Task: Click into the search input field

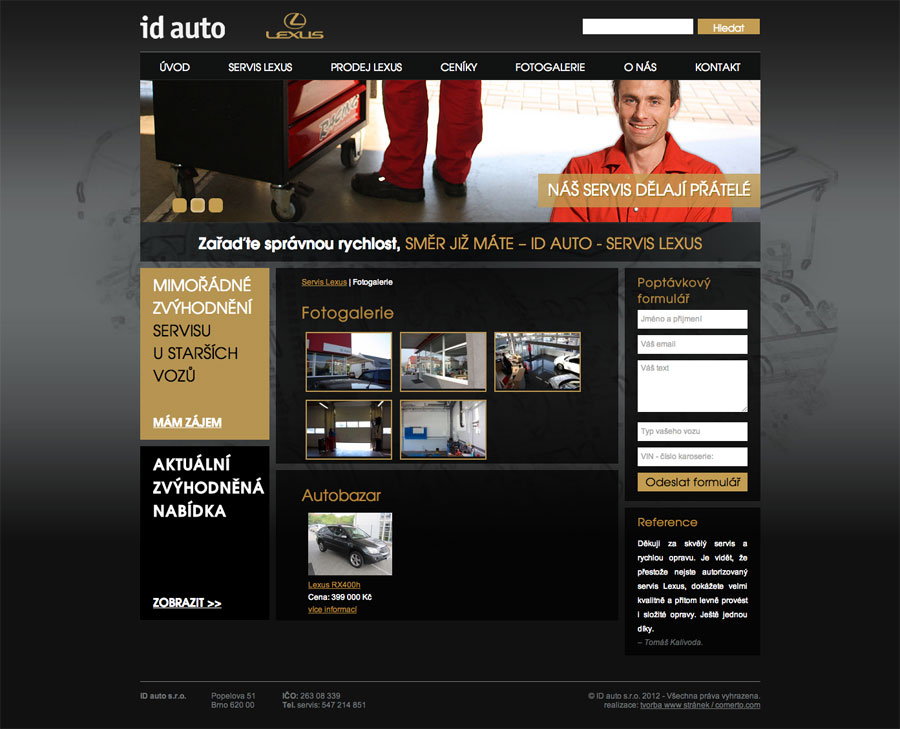Action: (638, 26)
